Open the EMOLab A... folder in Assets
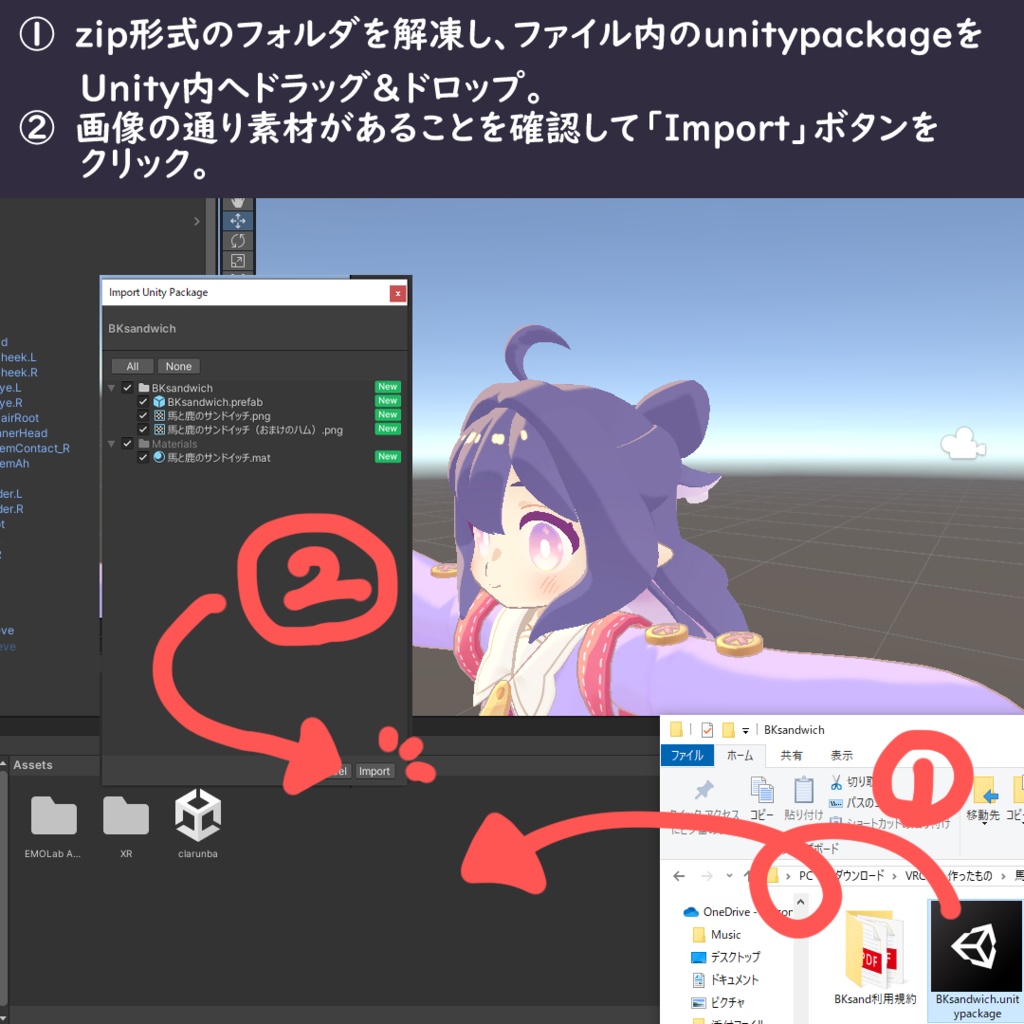 click(x=54, y=816)
